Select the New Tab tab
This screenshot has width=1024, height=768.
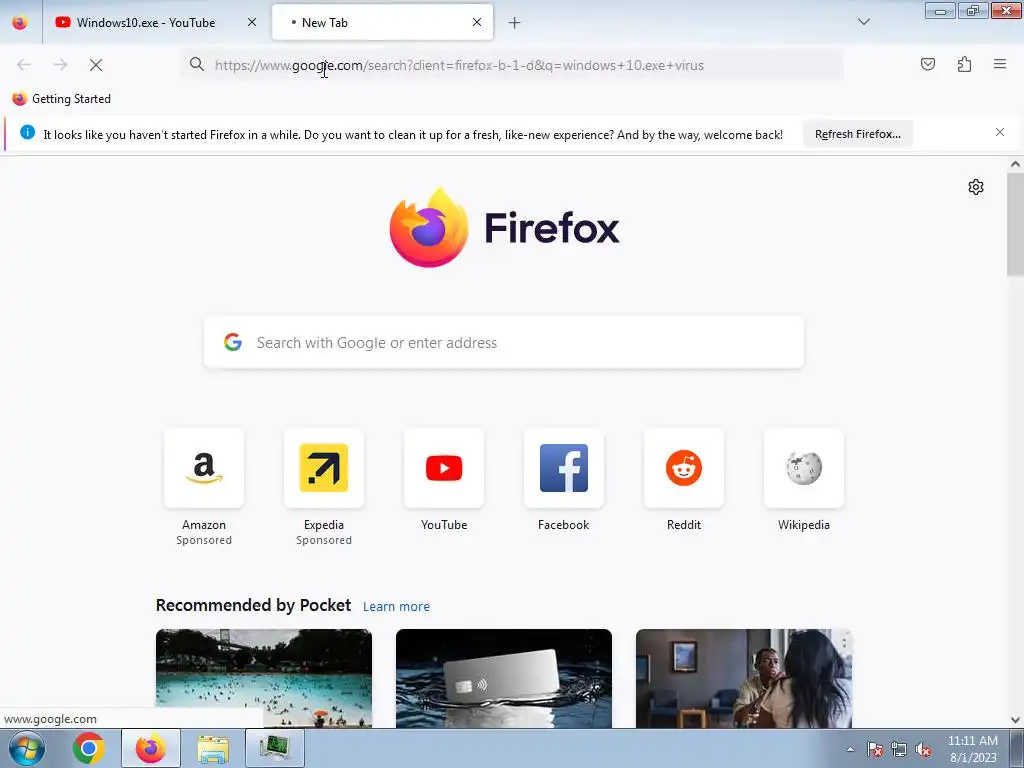[383, 22]
